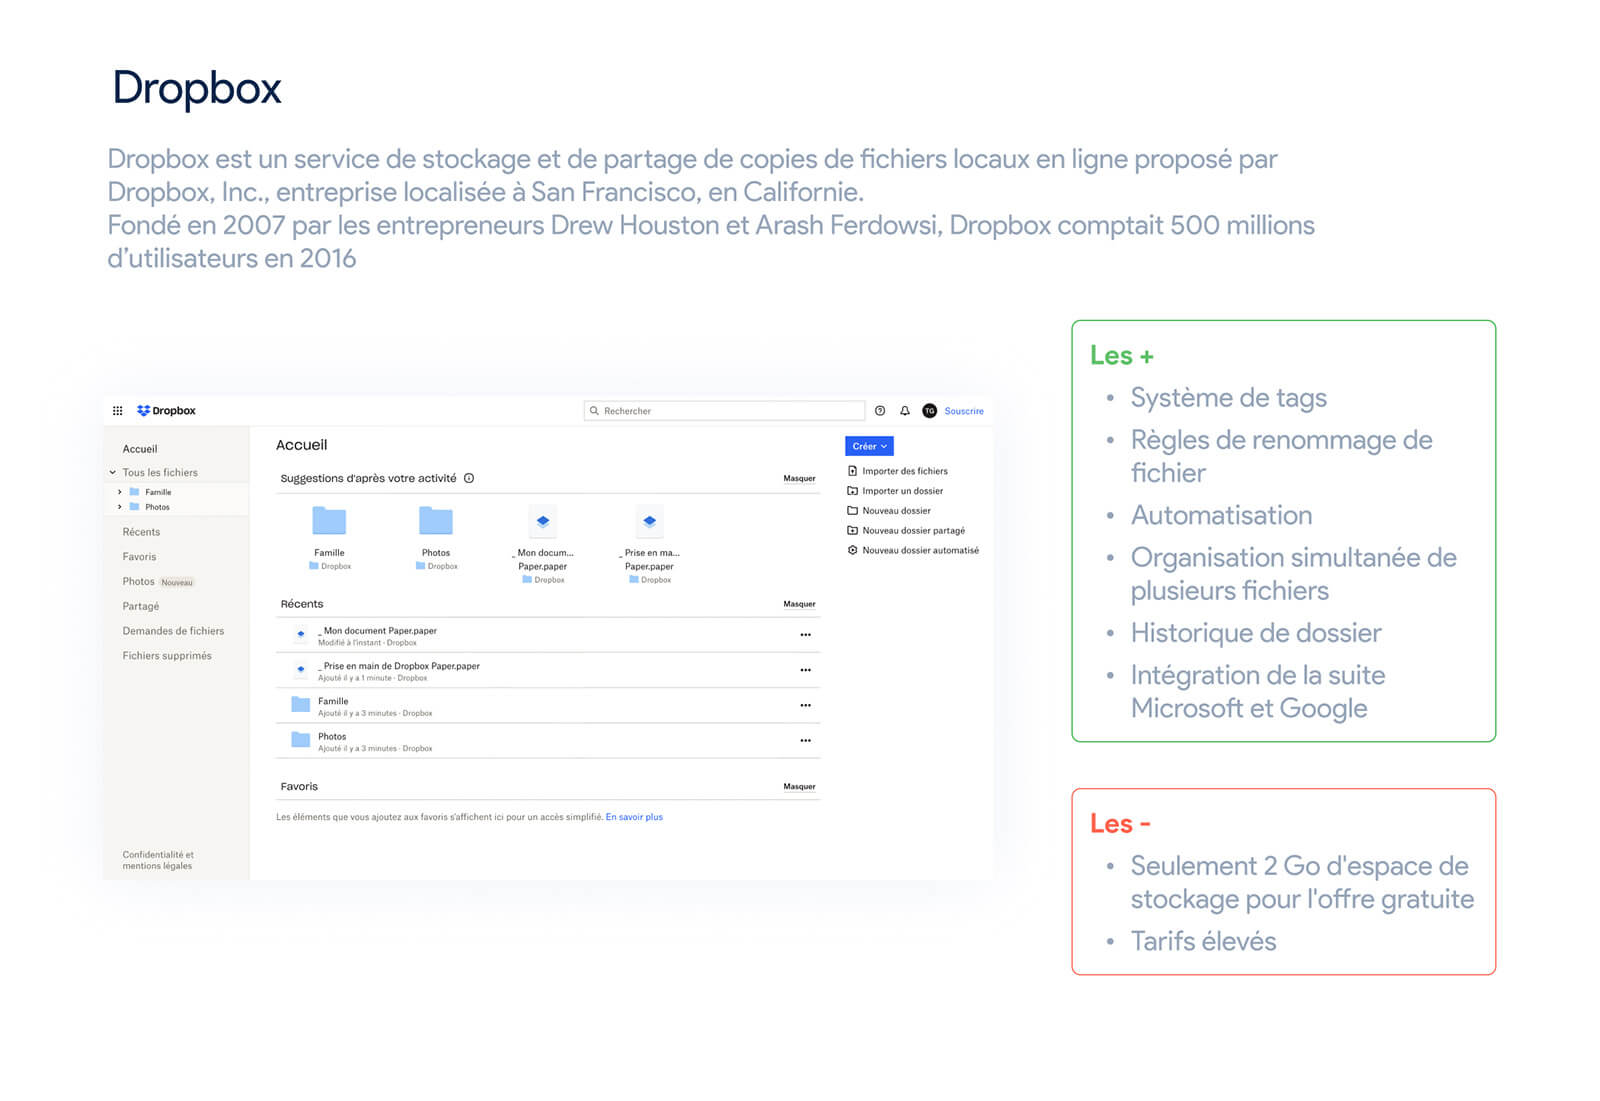
Task: Click the Importer un dossier icon
Action: 852,491
